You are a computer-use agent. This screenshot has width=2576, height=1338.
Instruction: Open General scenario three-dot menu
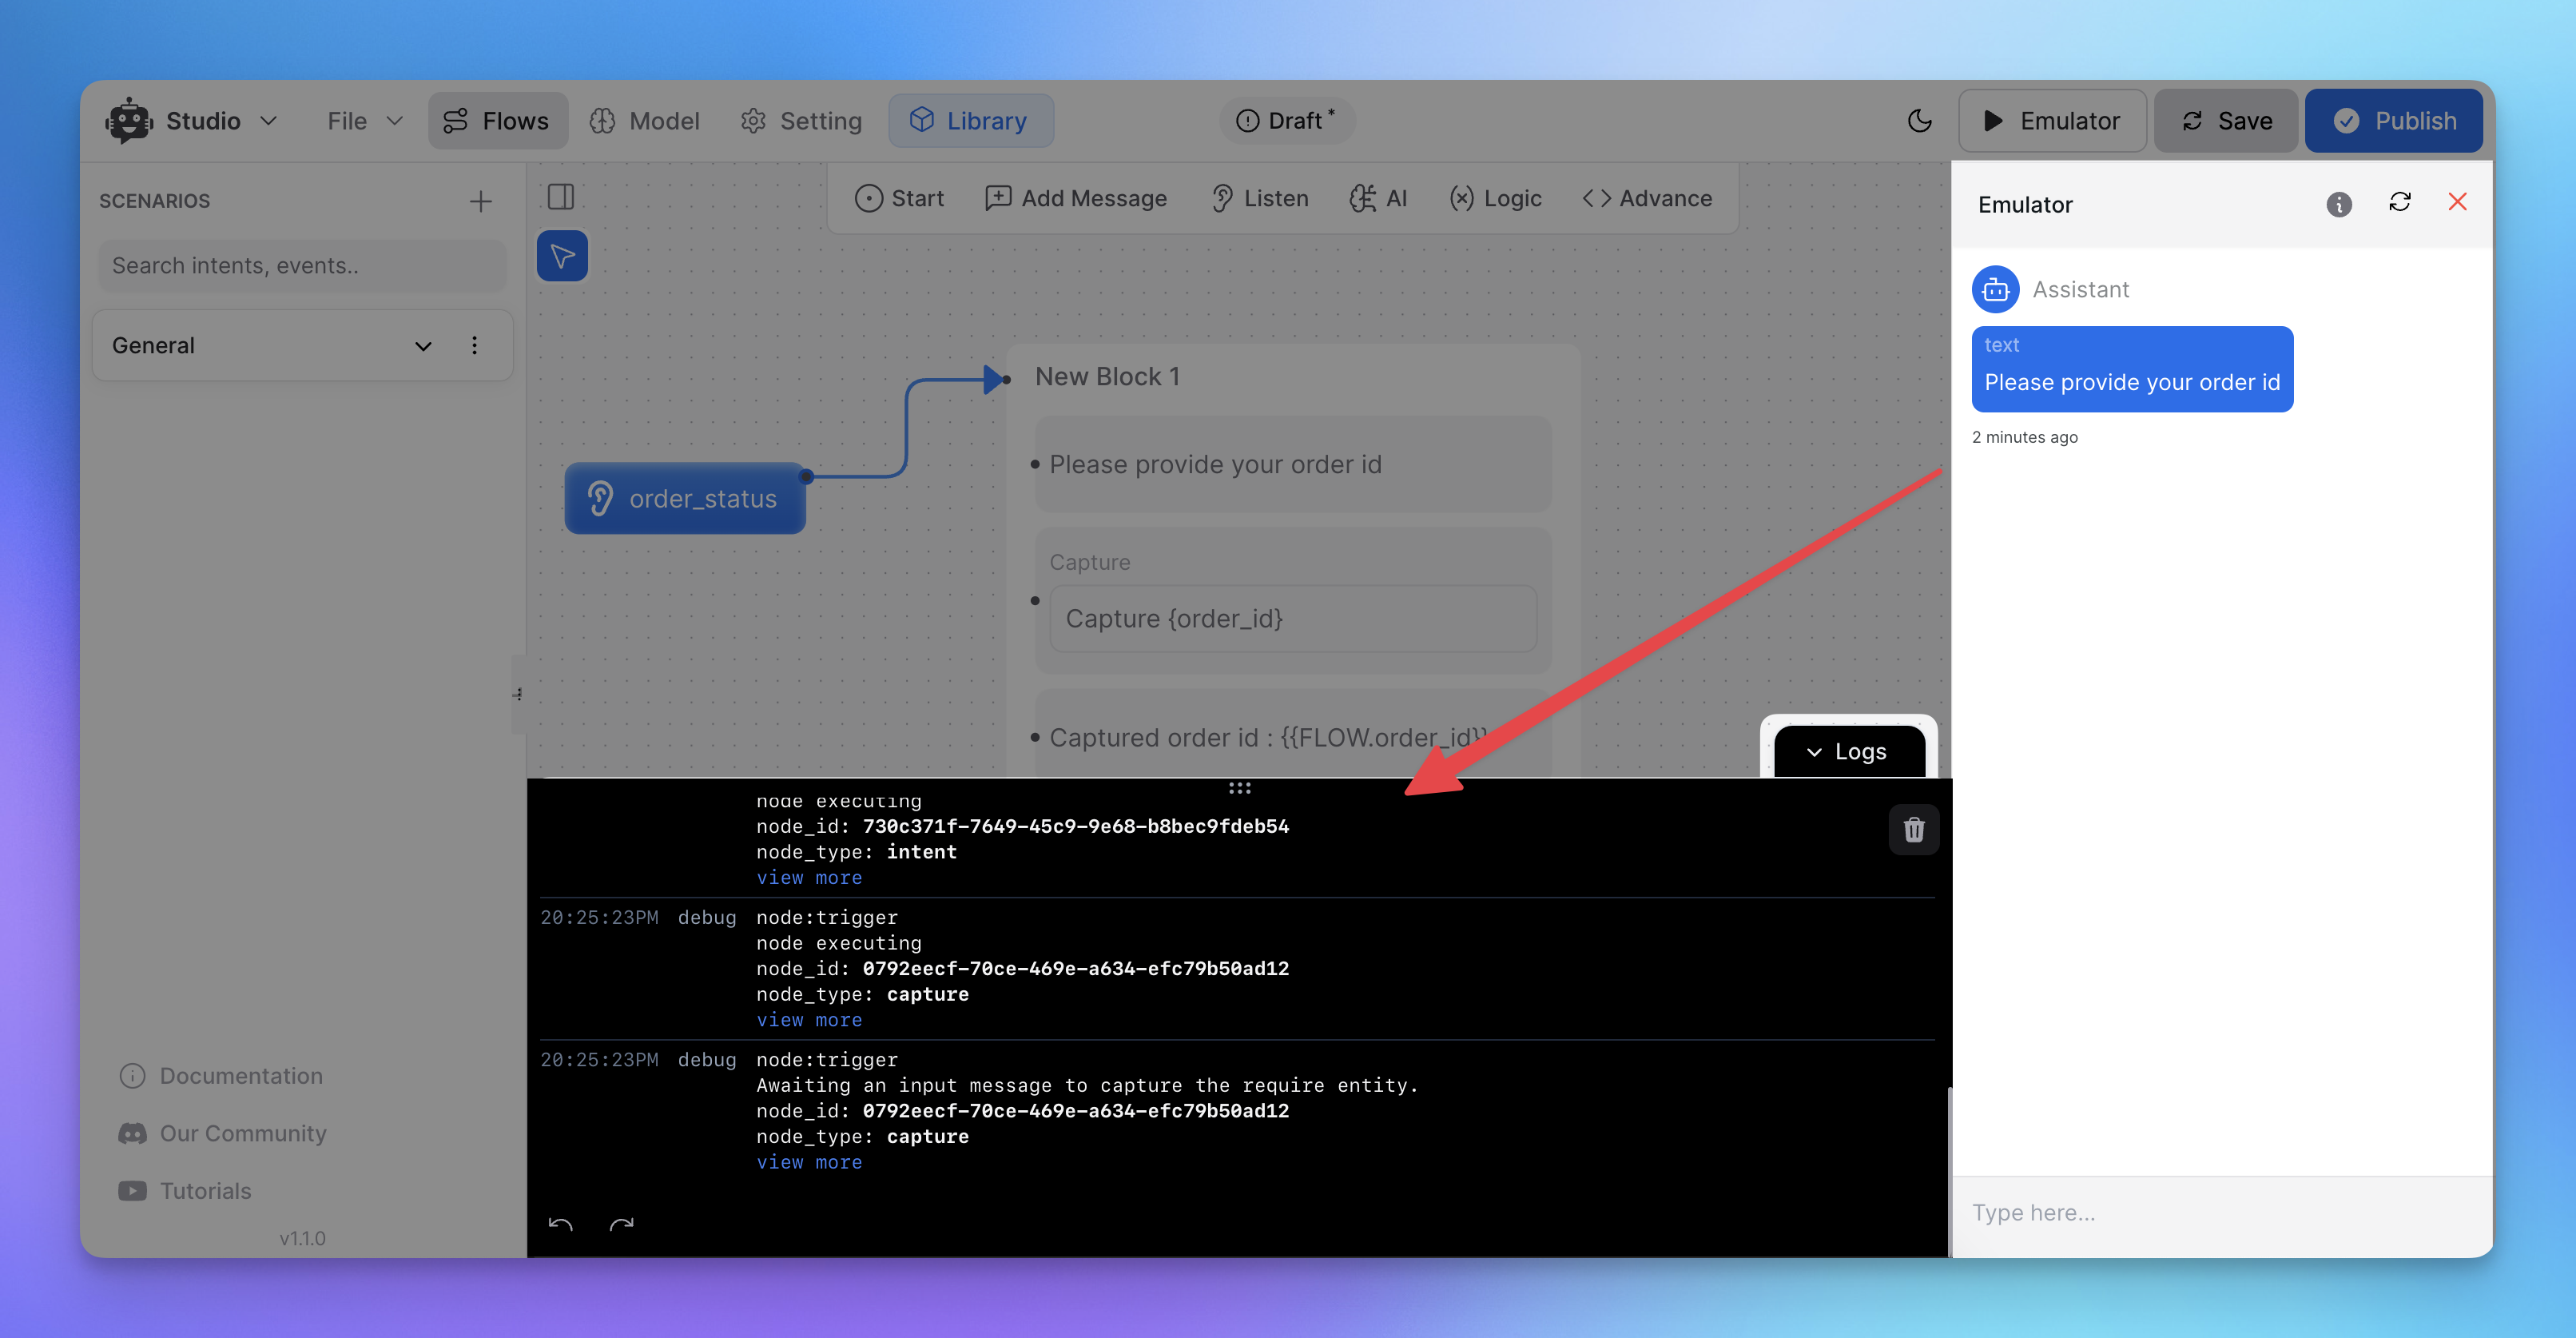pos(474,346)
